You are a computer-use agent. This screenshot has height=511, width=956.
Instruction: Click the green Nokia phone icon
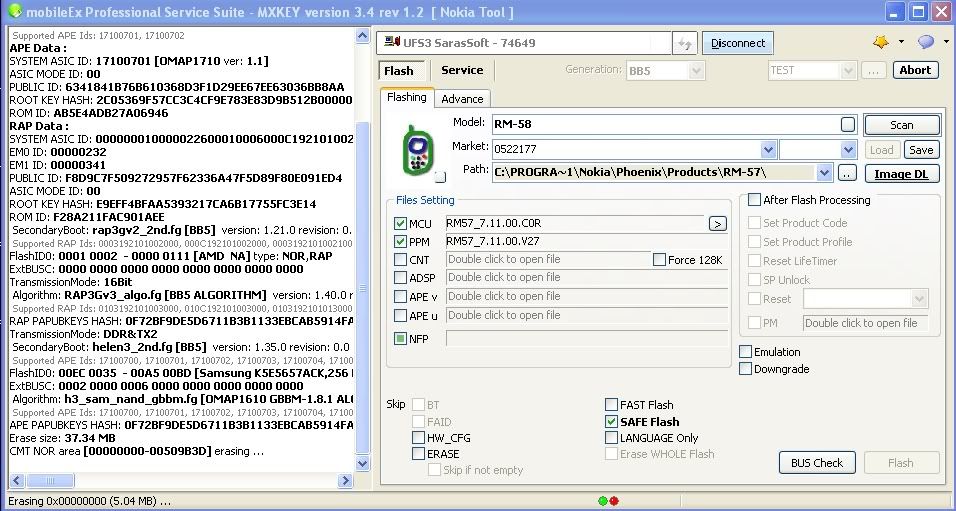coord(418,151)
